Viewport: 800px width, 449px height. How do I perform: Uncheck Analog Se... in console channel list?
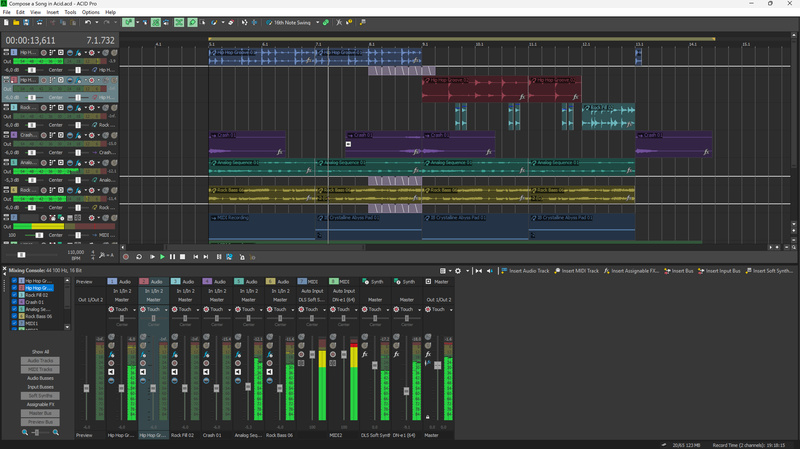(x=14, y=309)
